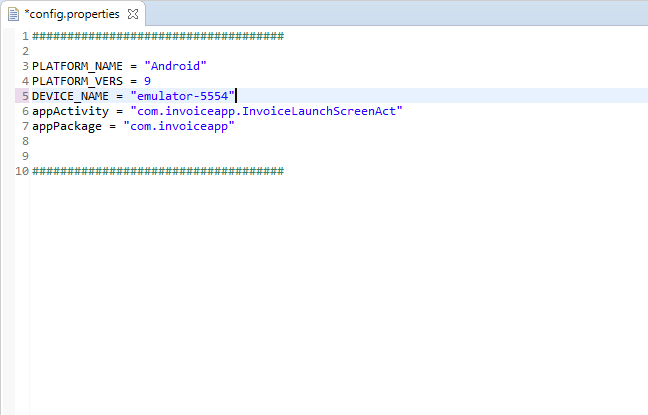Click the appActivity key on line 6

[x=70, y=111]
